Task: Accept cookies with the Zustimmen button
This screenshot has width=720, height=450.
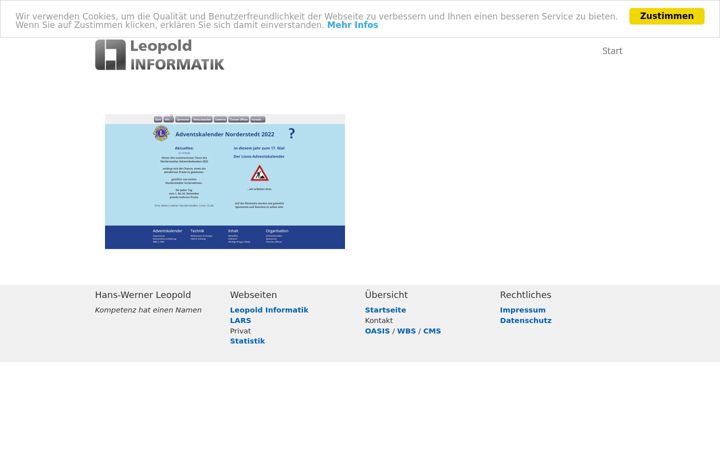Action: (x=666, y=16)
